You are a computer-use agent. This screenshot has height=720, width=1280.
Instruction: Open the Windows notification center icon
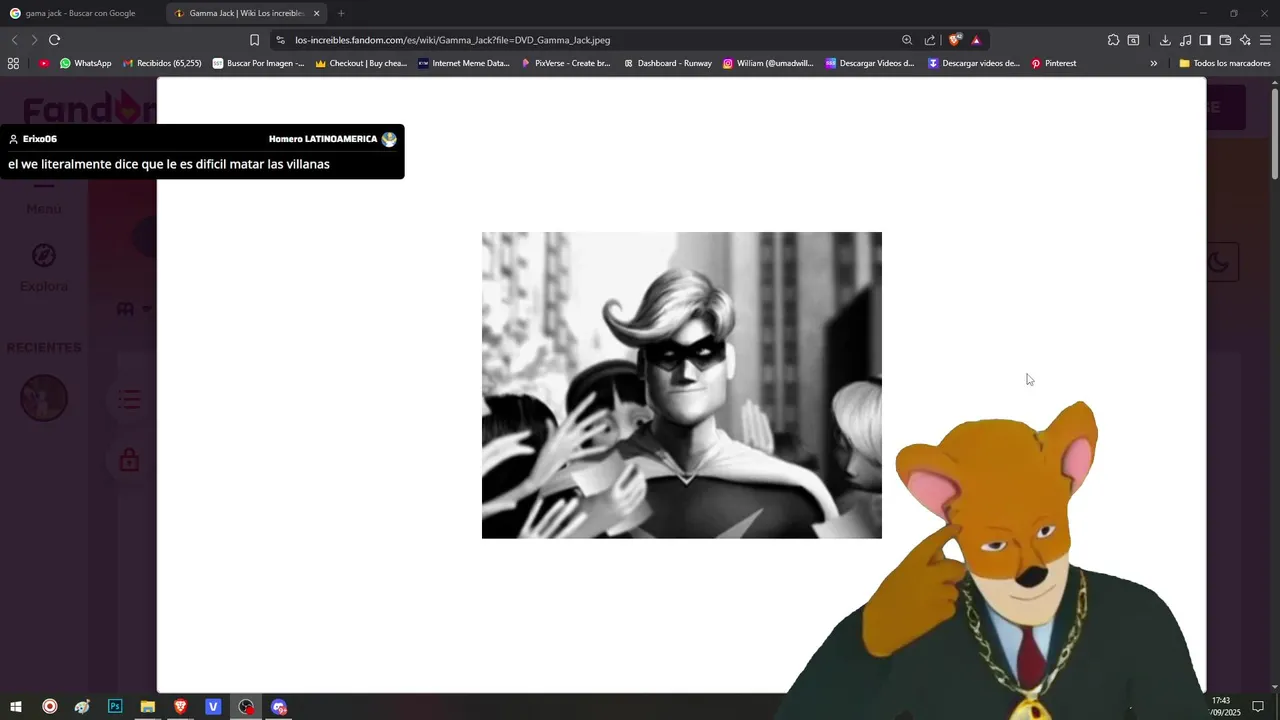(x=1258, y=707)
